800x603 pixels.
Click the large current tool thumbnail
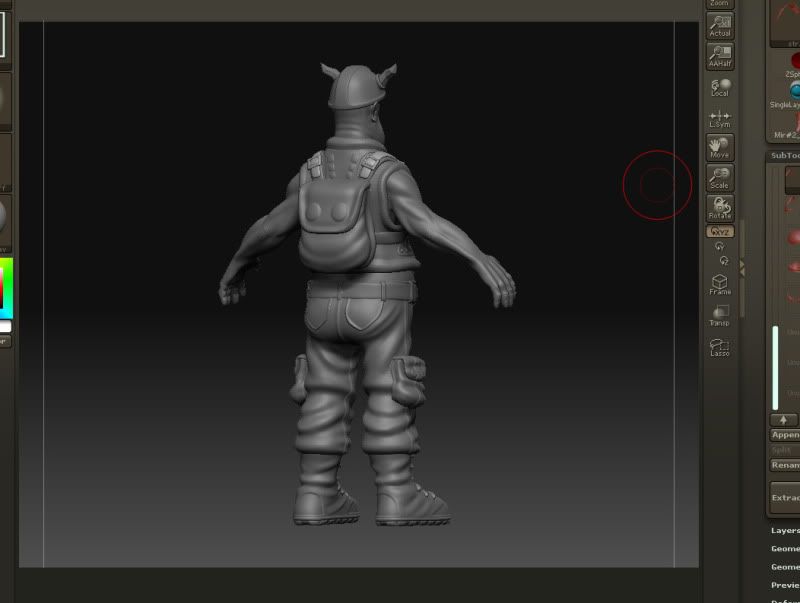tap(786, 22)
